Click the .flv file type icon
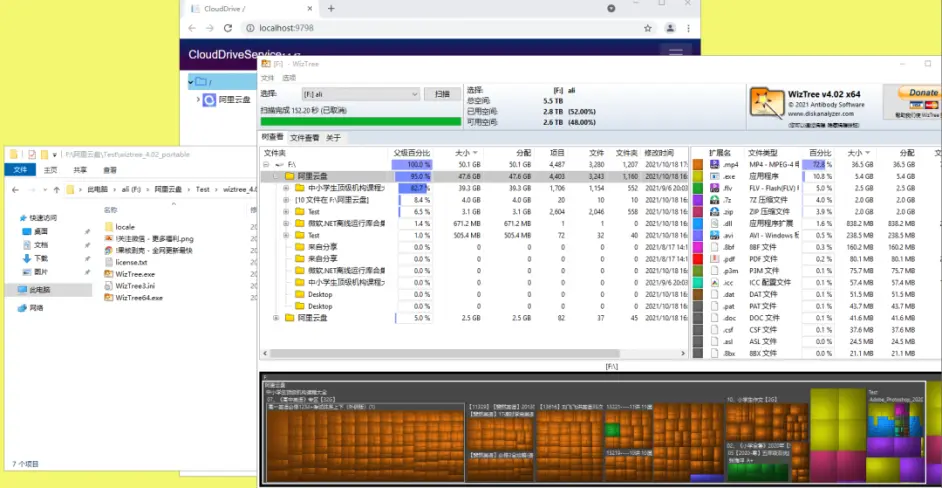This screenshot has height=488, width=942. coord(714,188)
